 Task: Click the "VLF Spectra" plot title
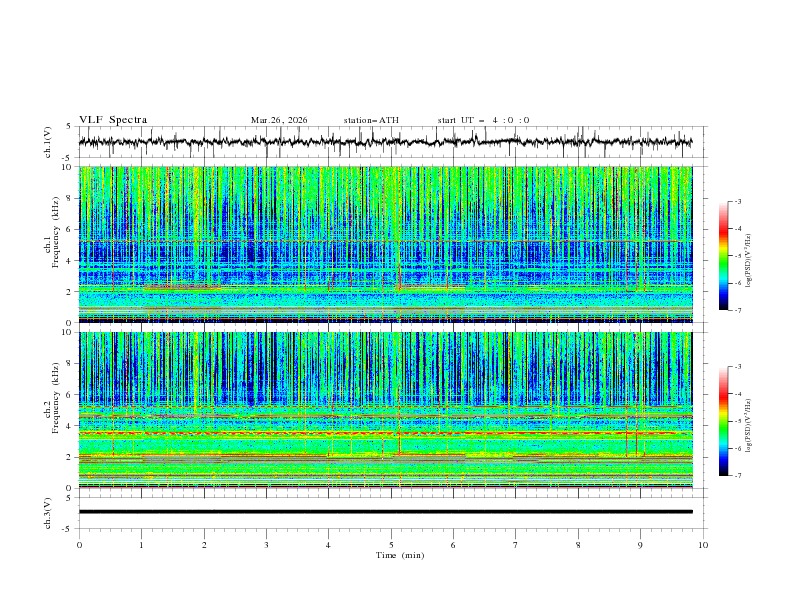(113, 120)
